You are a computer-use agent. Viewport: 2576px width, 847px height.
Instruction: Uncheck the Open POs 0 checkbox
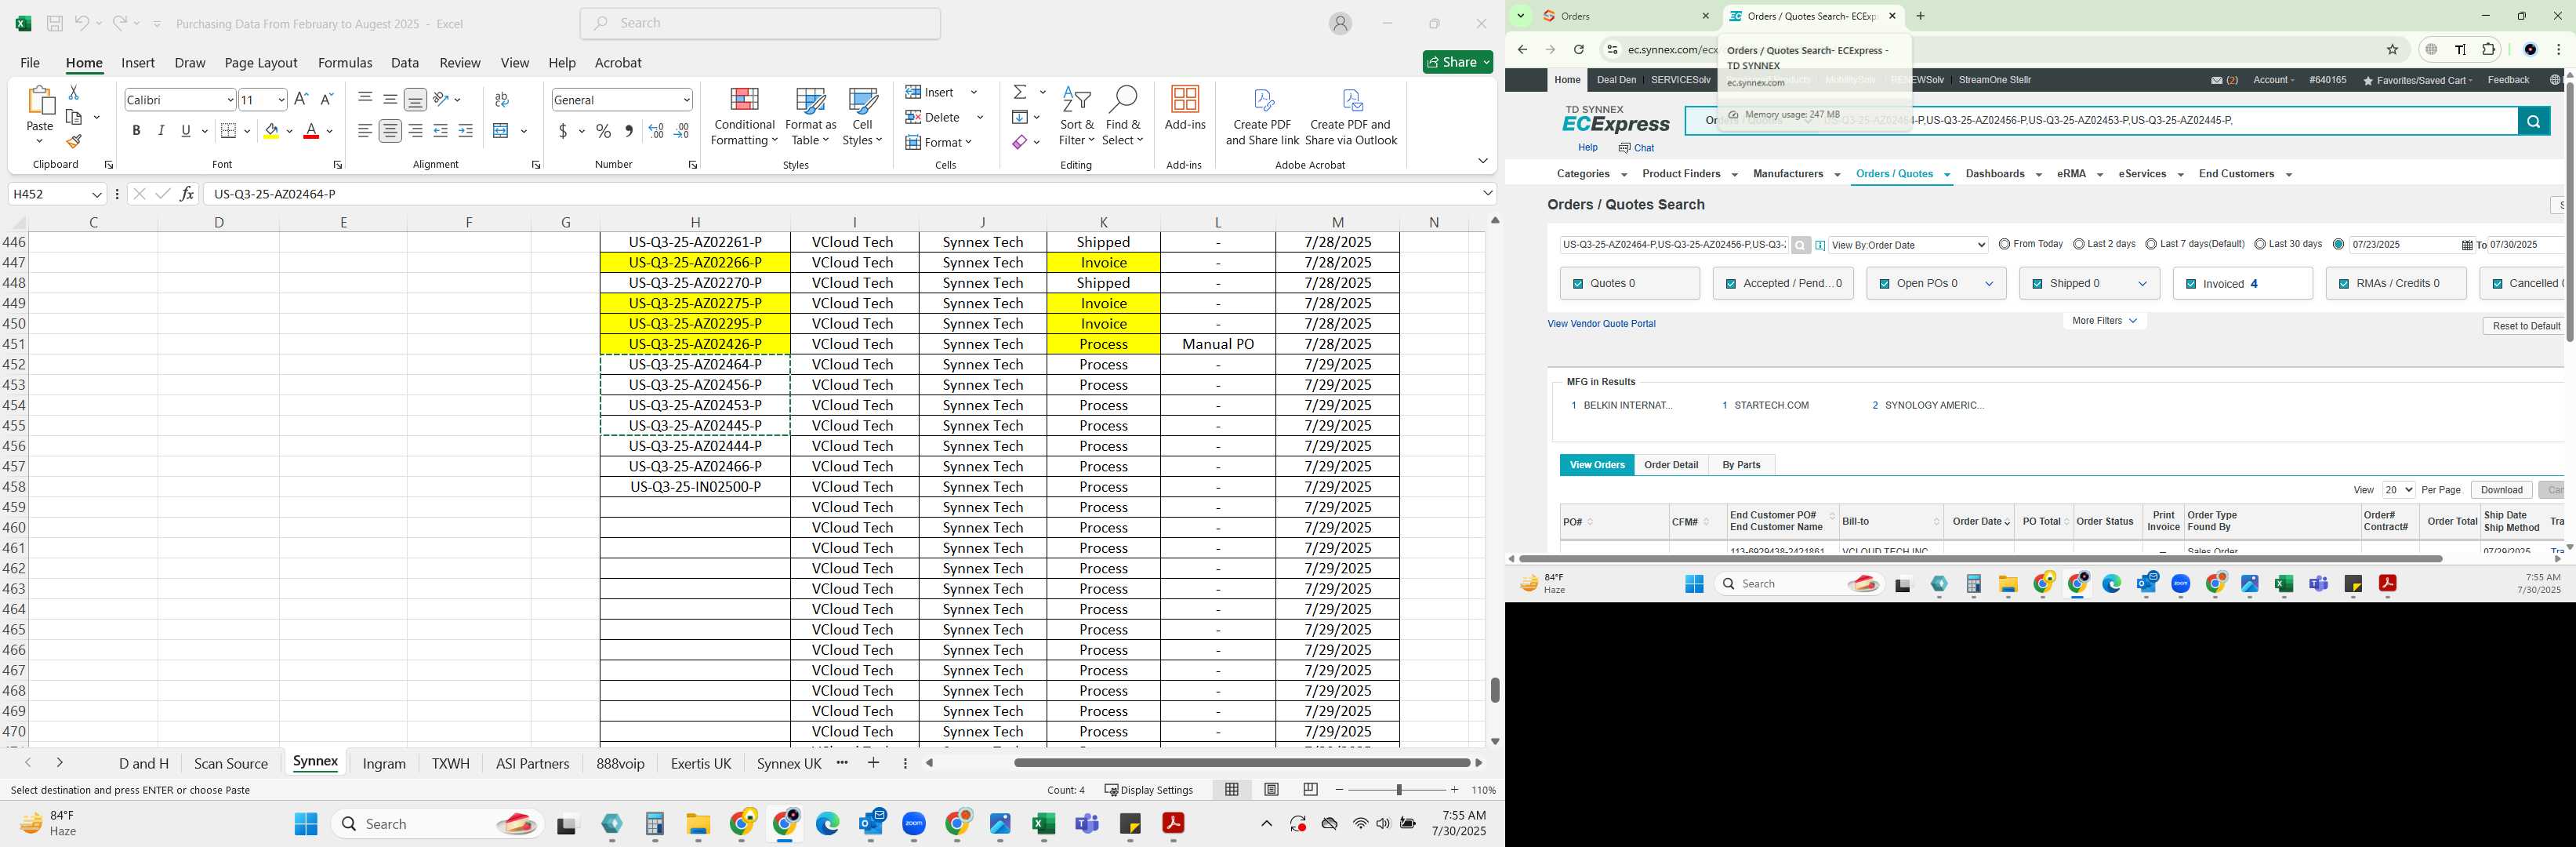pos(1884,284)
